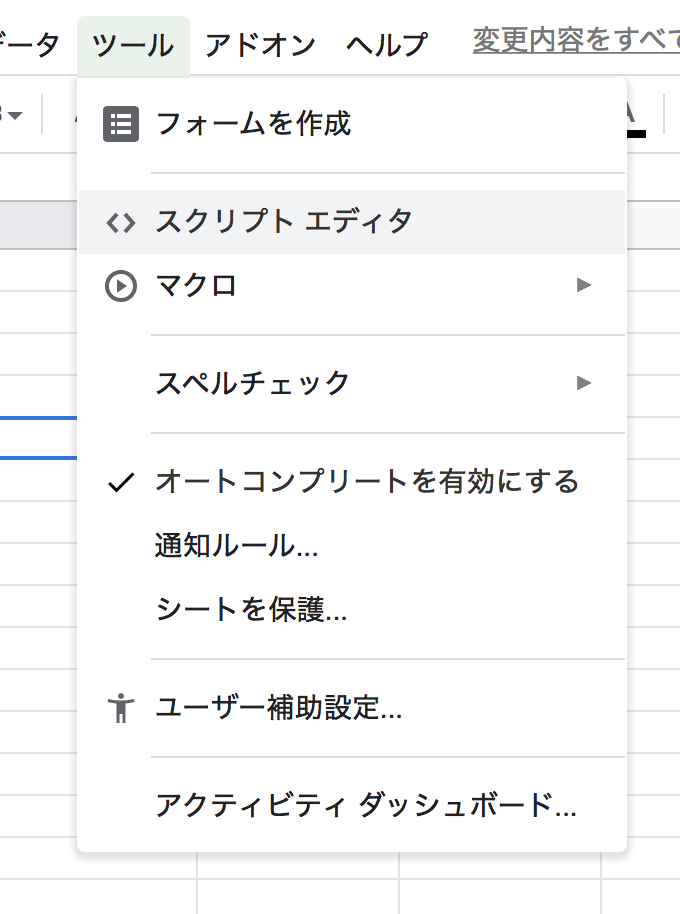Image resolution: width=680 pixels, height=914 pixels.
Task: Open the ツール menu in menu bar
Action: (133, 45)
